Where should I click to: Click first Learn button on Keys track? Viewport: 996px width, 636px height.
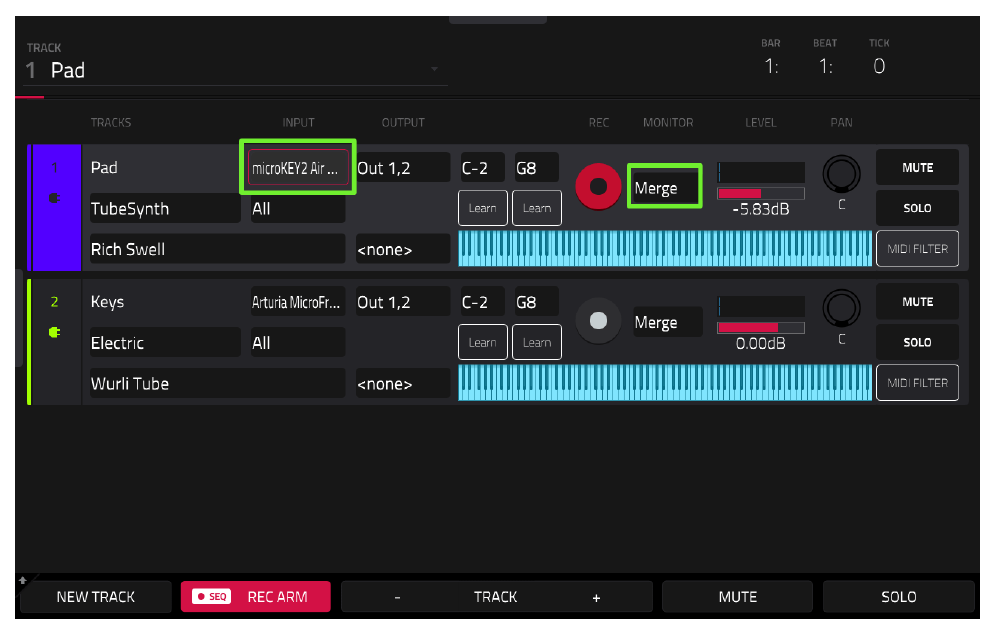[x=483, y=342]
